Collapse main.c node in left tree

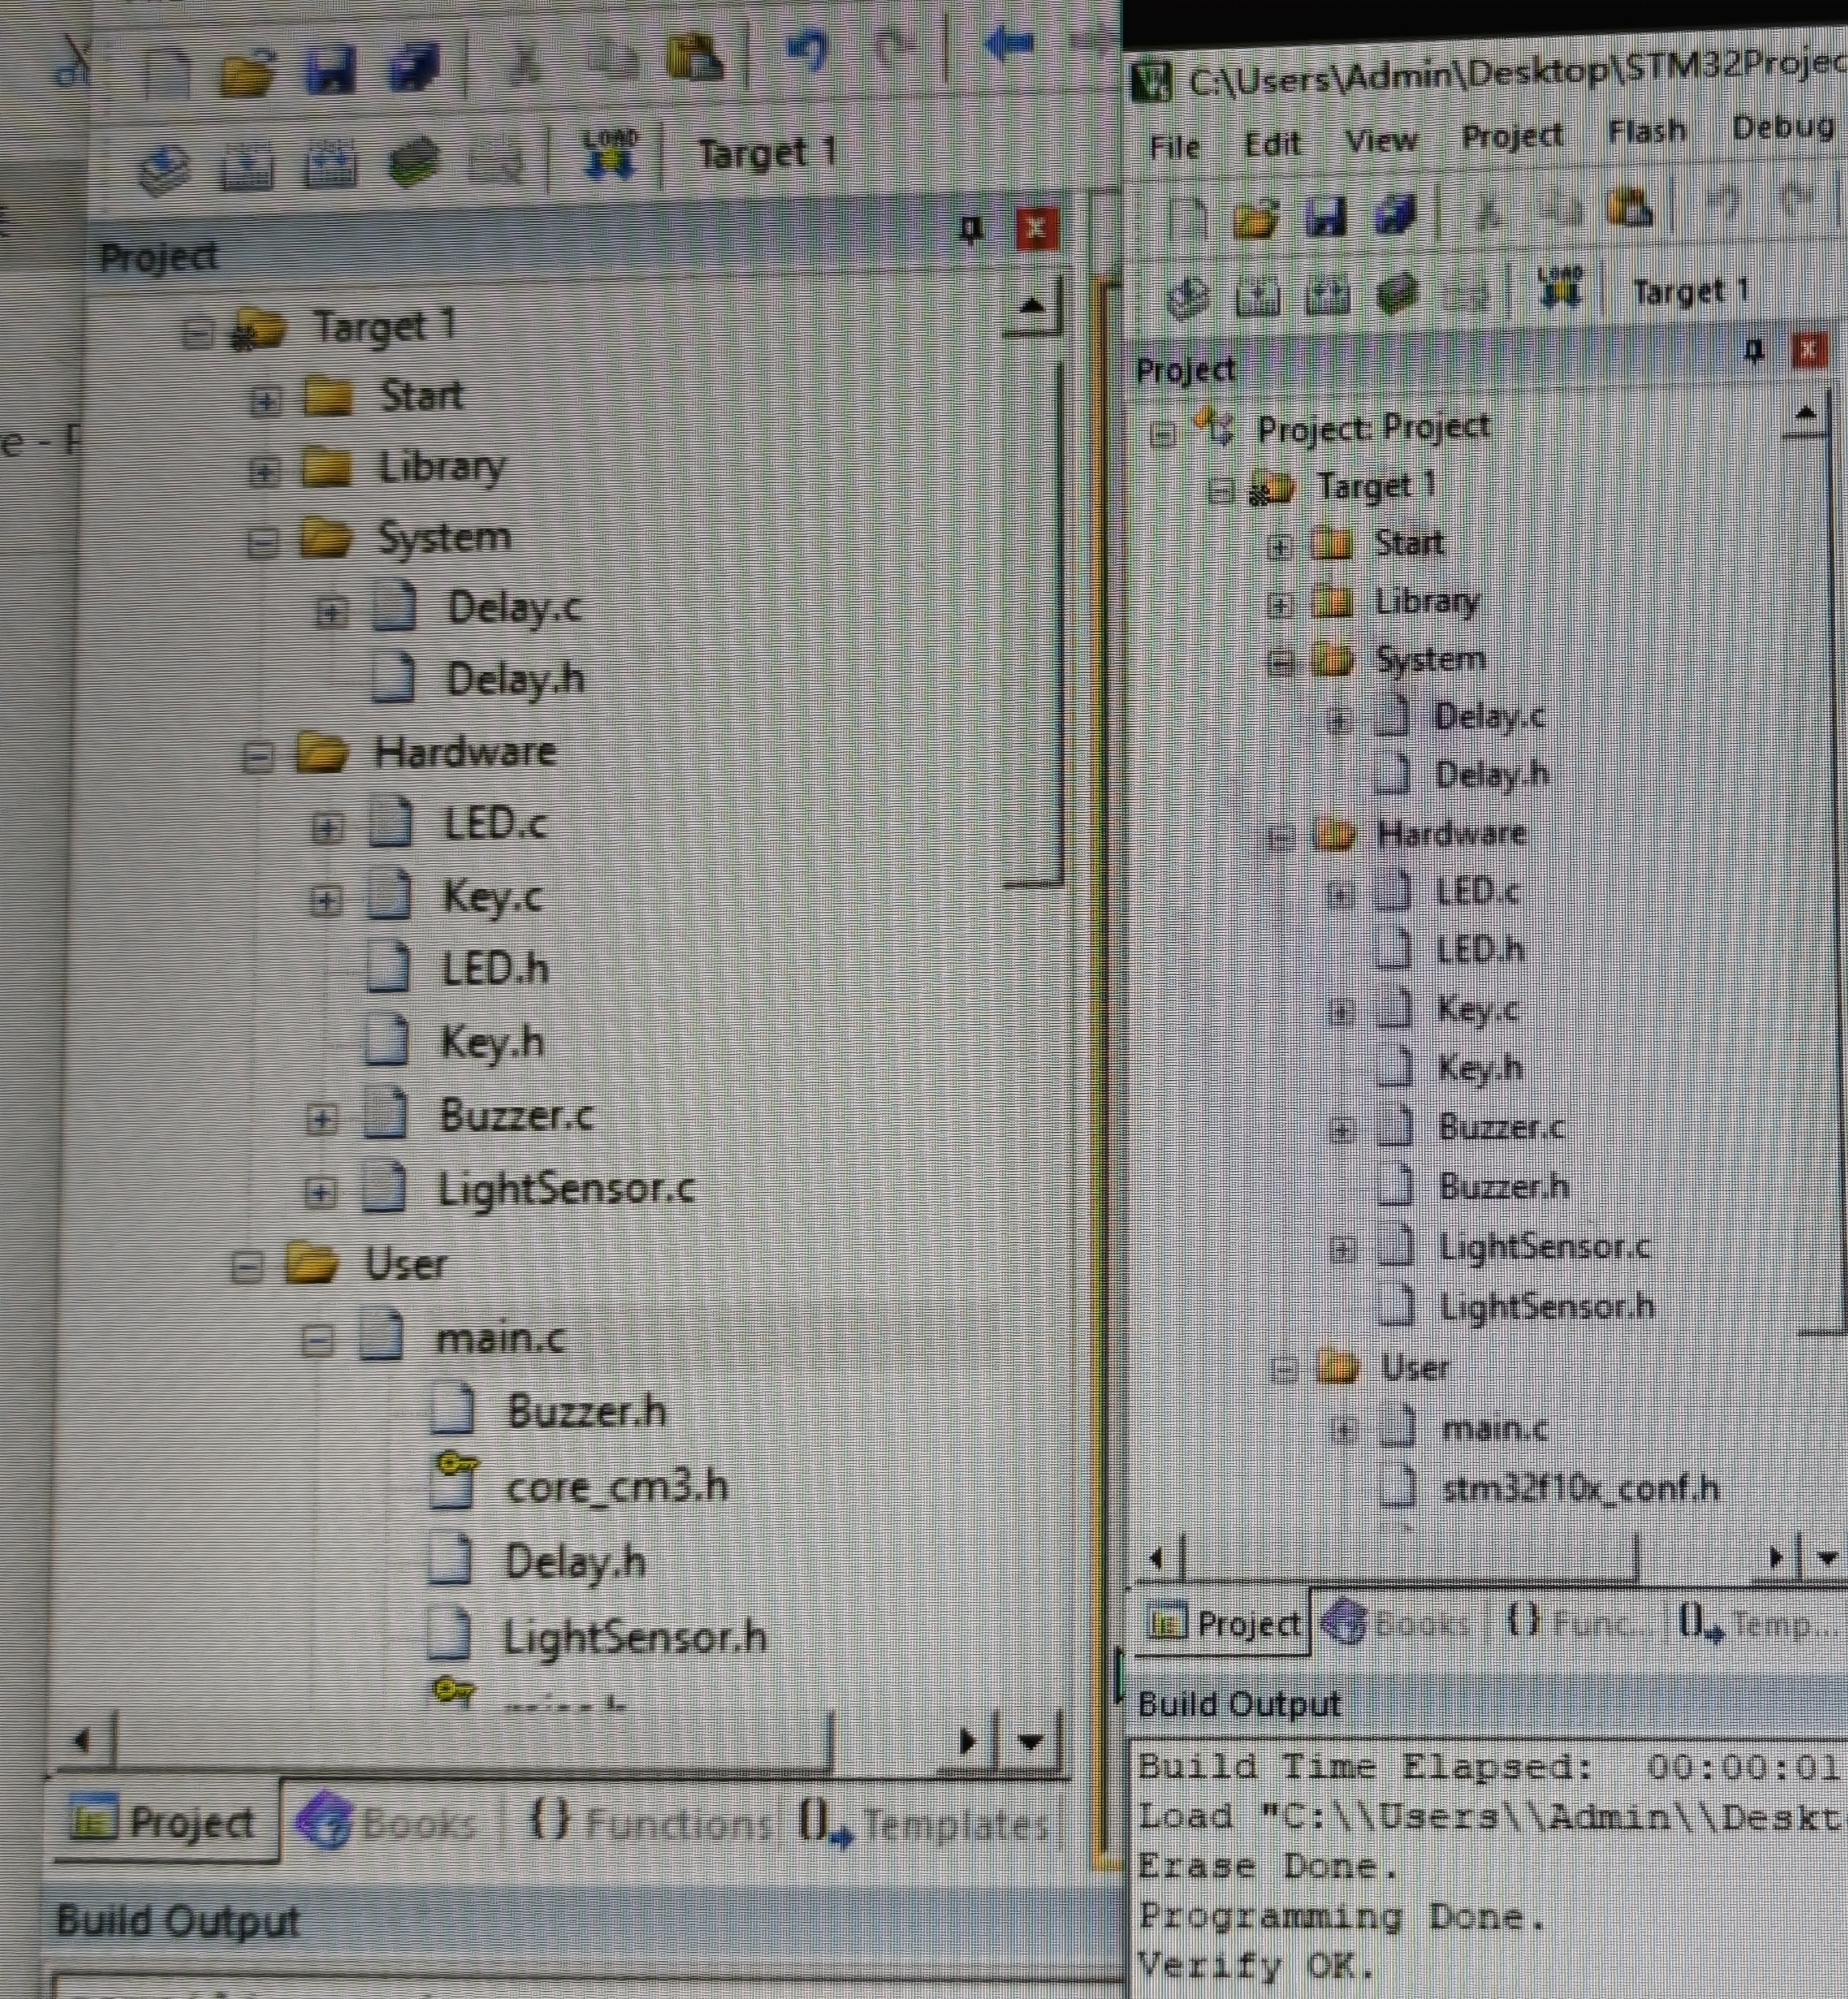(x=317, y=1340)
